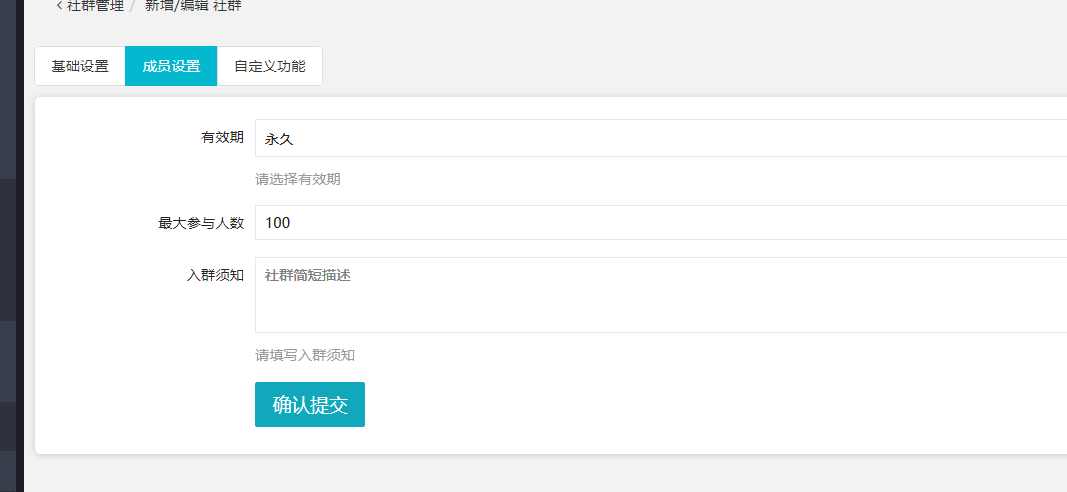The height and width of the screenshot is (492, 1067).
Task: Click the 请填写入群须知 hint text
Action: pyautogui.click(x=305, y=355)
